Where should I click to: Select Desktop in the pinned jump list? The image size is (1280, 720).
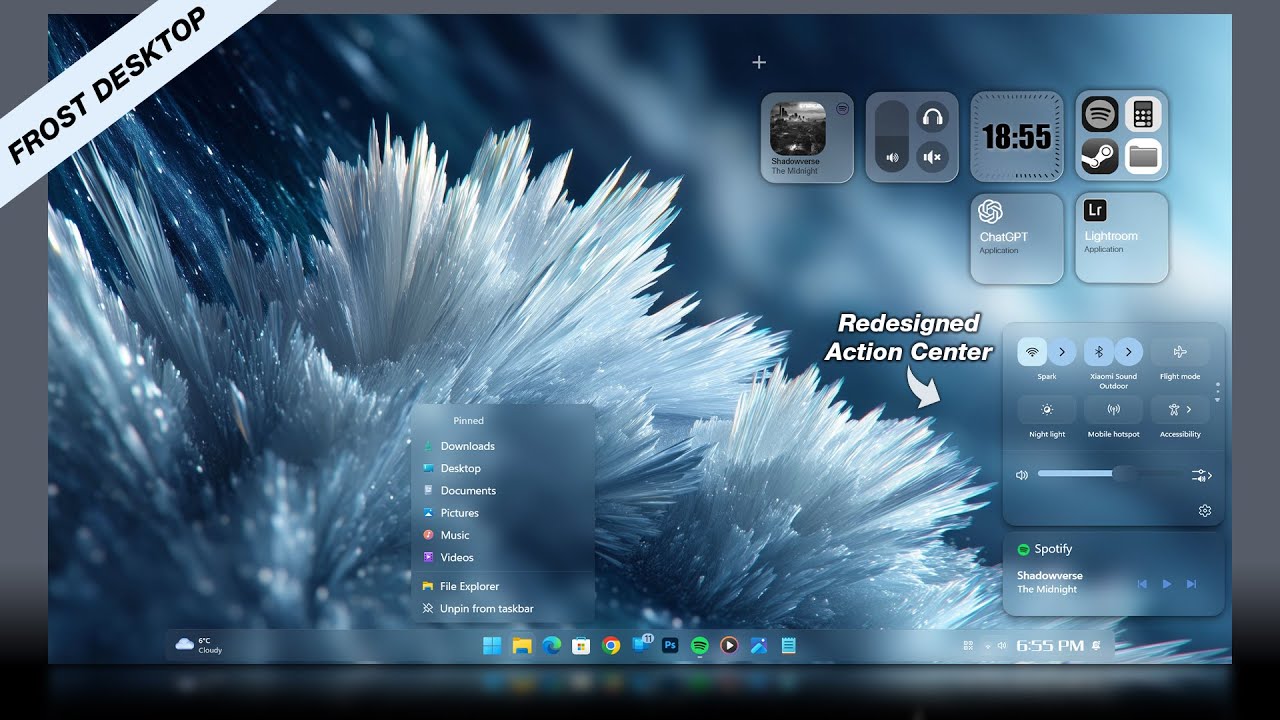[x=503, y=468]
